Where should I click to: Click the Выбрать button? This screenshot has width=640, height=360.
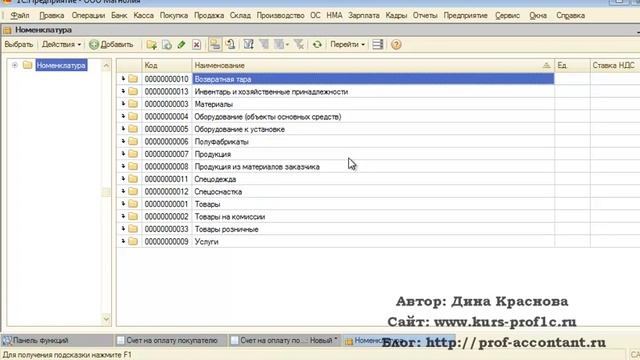point(19,44)
